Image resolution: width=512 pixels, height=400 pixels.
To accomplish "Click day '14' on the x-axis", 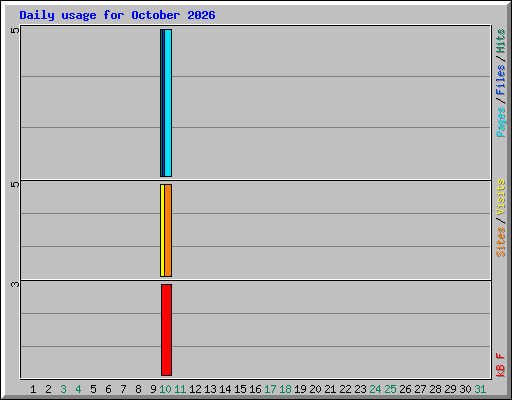I will (x=225, y=389).
